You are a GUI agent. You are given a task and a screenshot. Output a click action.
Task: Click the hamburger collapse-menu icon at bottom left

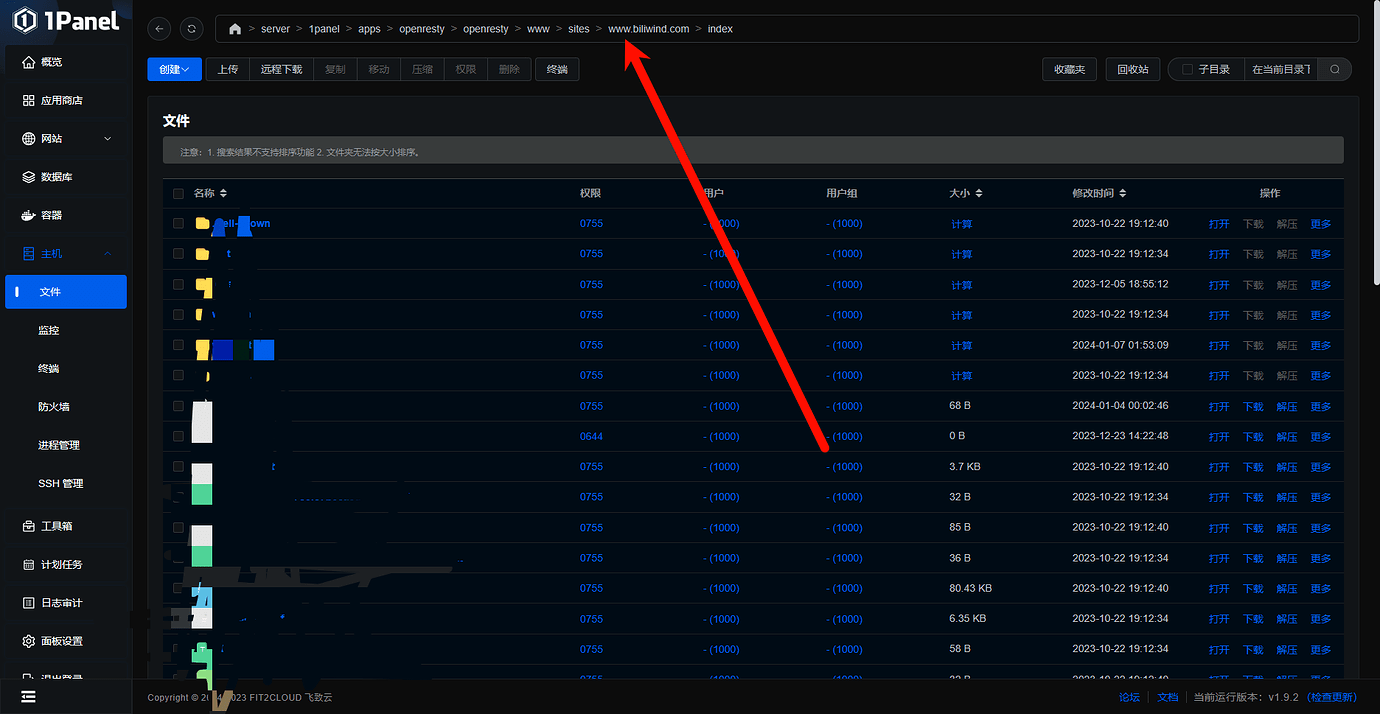tap(28, 697)
